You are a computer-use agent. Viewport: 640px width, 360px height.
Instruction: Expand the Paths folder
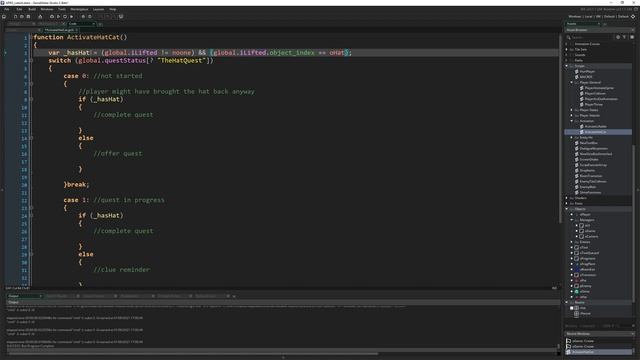coord(567,60)
